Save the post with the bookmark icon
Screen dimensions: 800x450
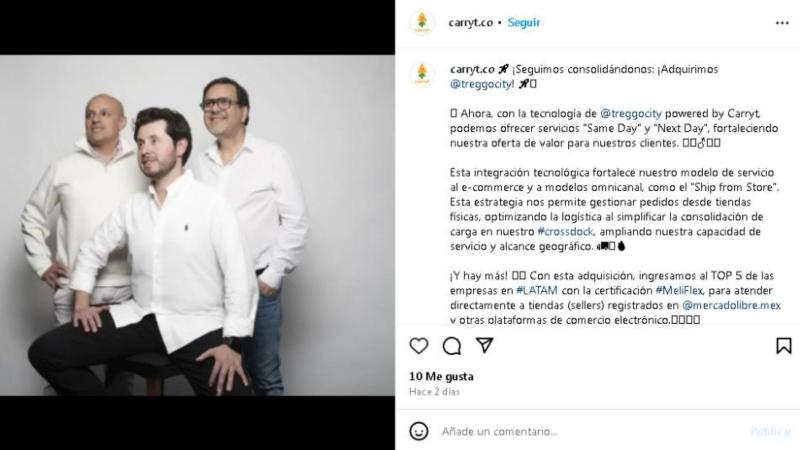[x=784, y=345]
